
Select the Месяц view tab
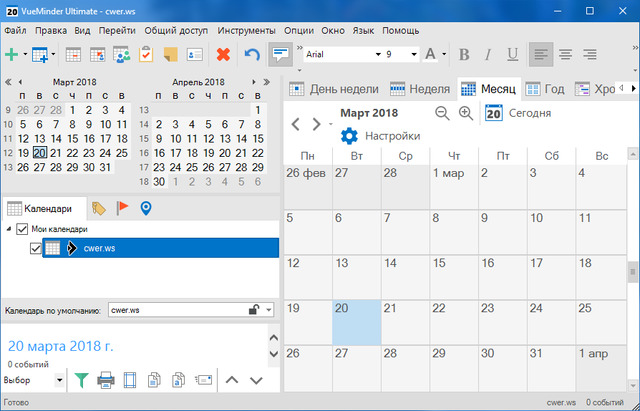(489, 89)
